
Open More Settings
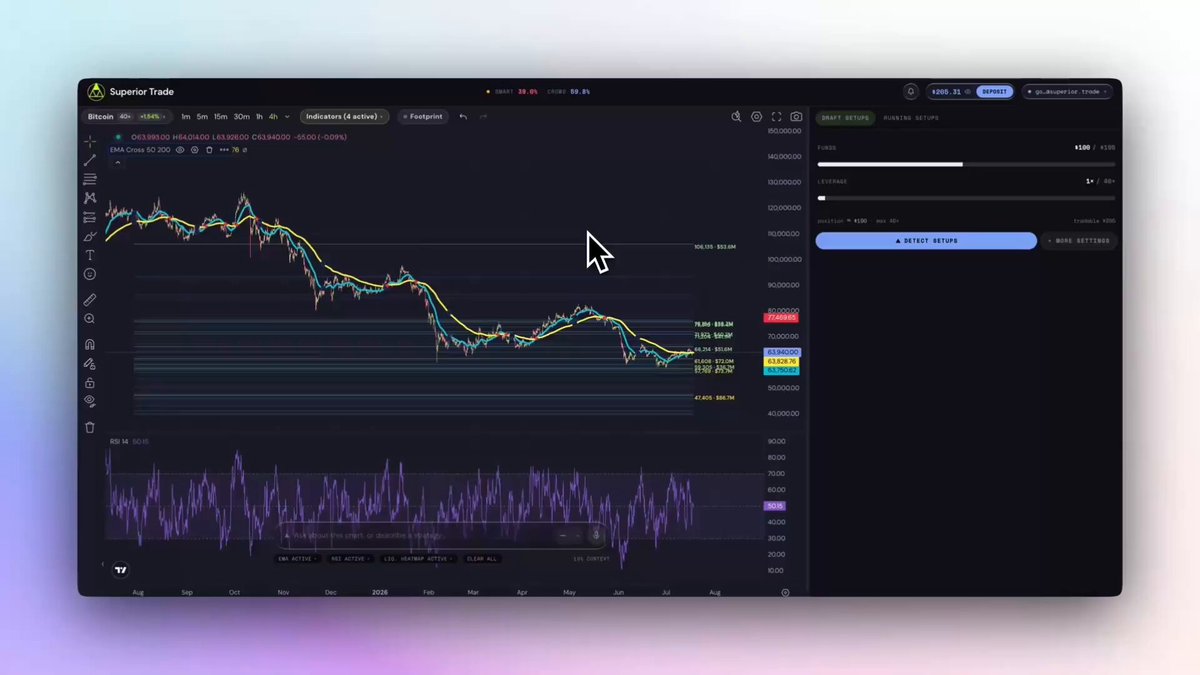tap(1078, 241)
